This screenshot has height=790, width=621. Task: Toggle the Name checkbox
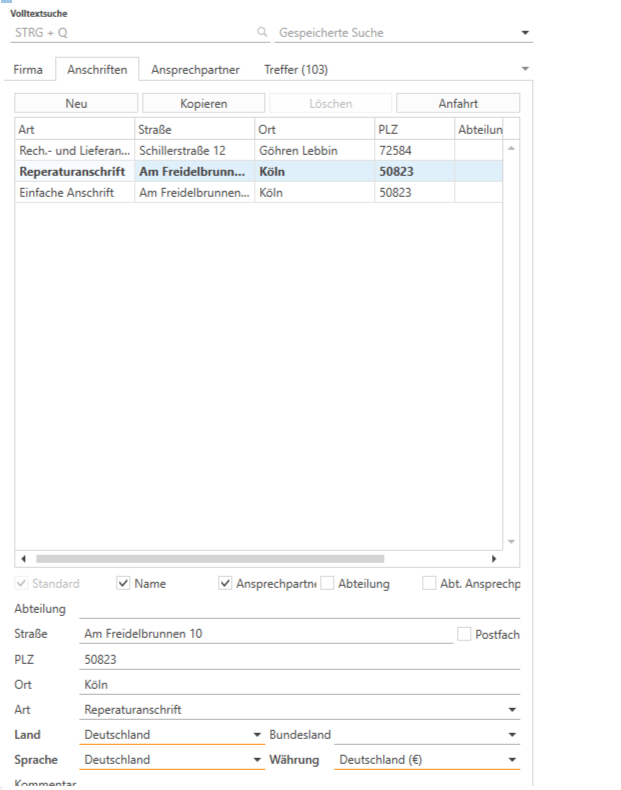124,584
